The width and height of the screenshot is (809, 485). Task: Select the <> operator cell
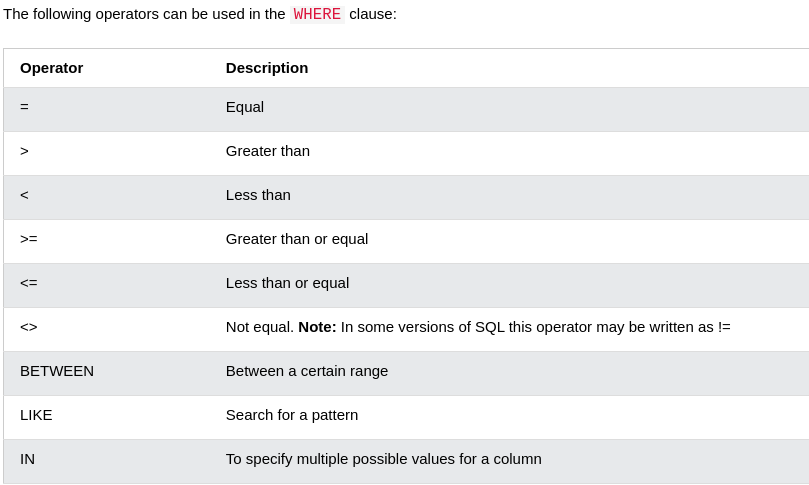pyautogui.click(x=28, y=327)
